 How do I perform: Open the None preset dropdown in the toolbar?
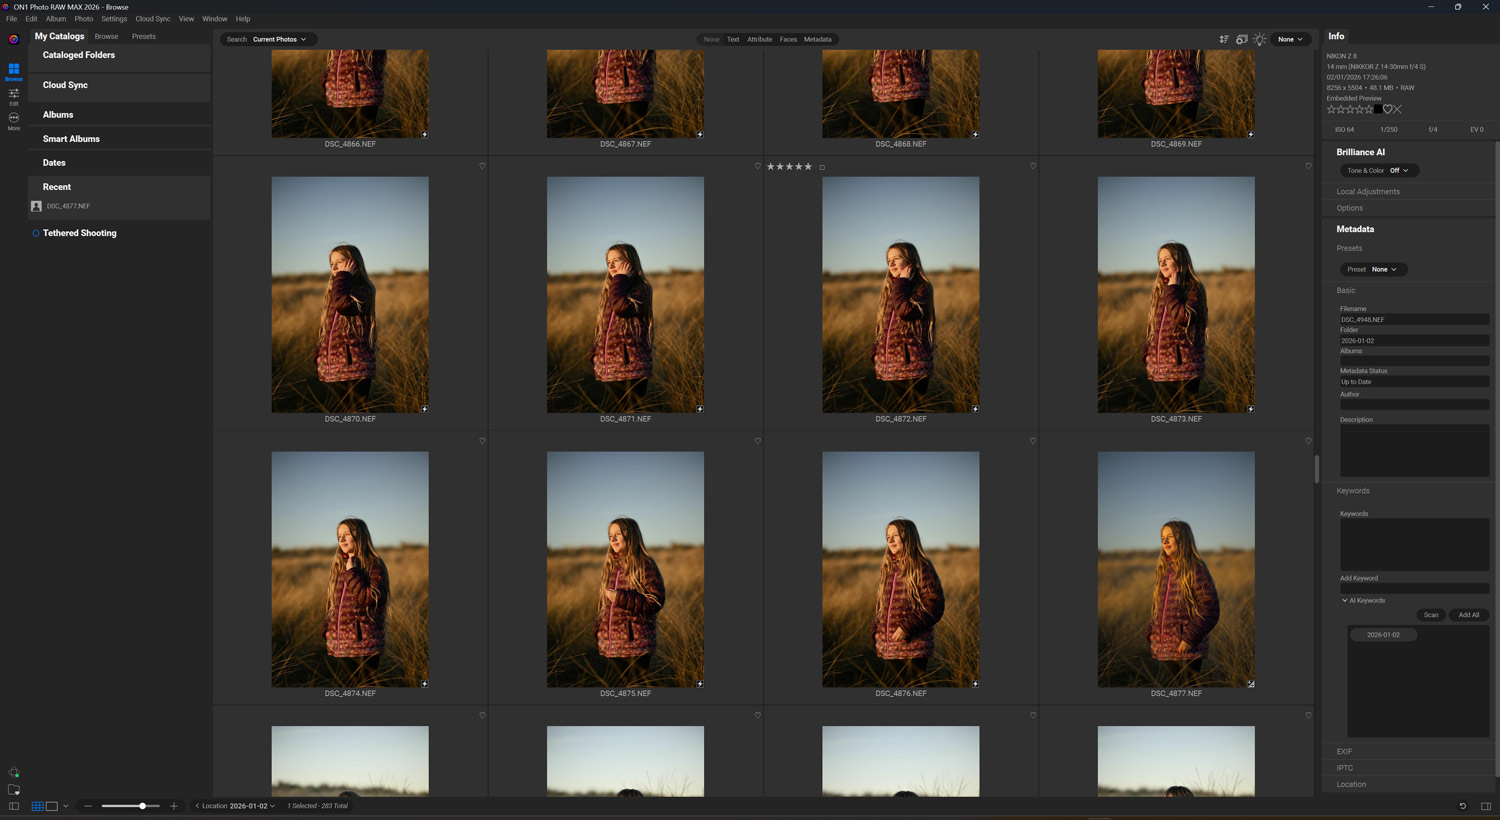[1291, 39]
